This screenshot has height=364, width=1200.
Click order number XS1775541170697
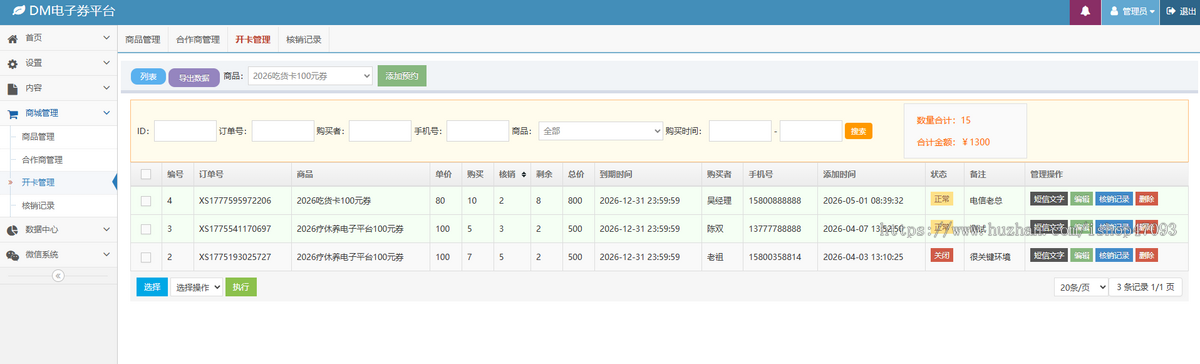click(234, 228)
